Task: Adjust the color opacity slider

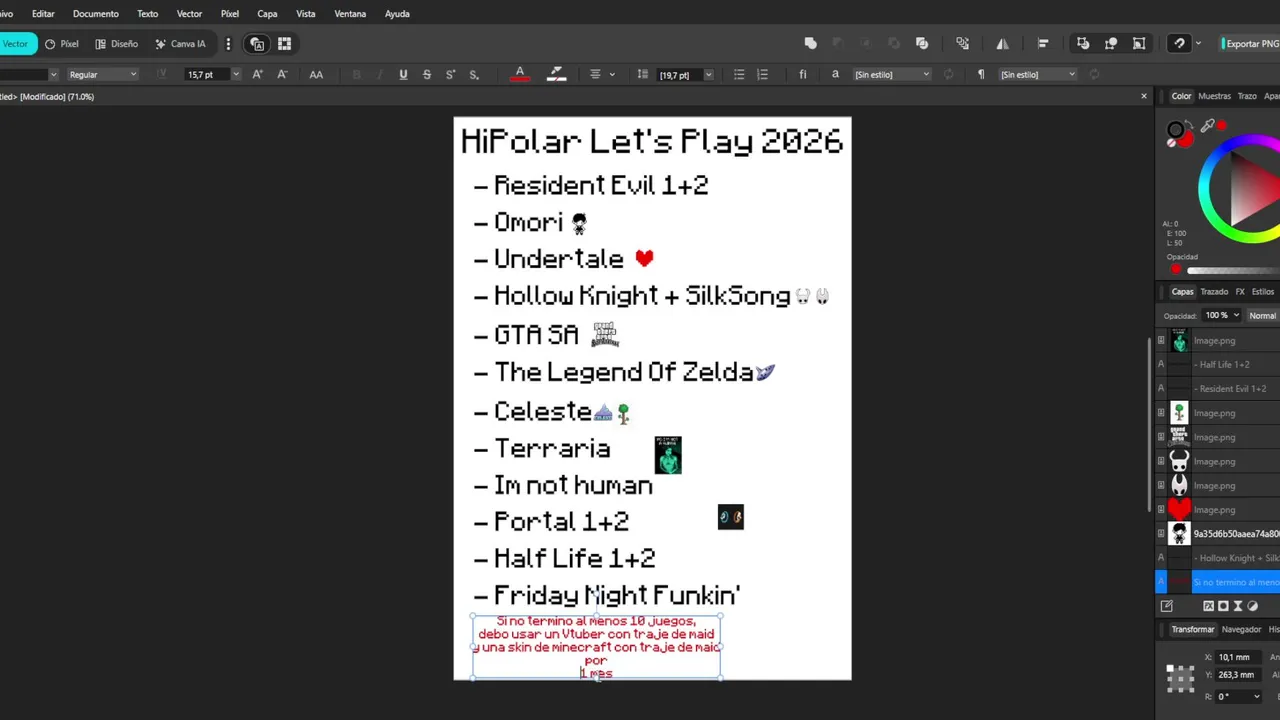Action: pos(1232,270)
